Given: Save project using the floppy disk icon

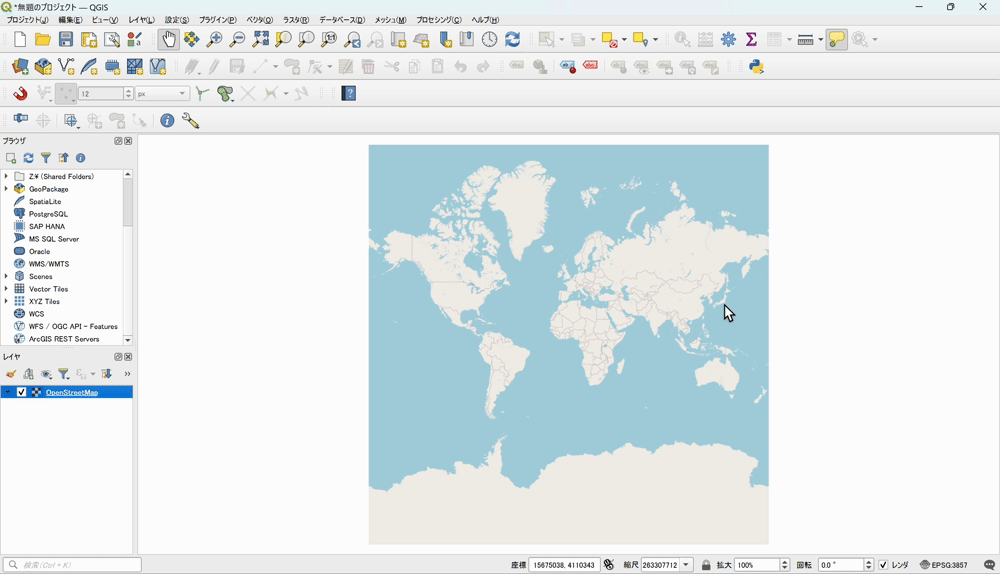Looking at the screenshot, I should pos(66,40).
